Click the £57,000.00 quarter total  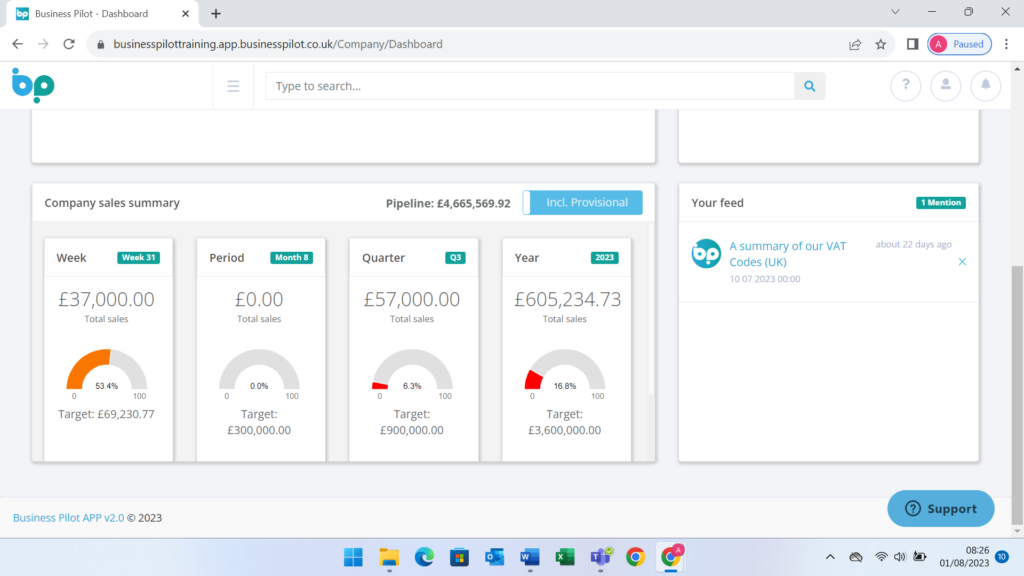coord(412,299)
